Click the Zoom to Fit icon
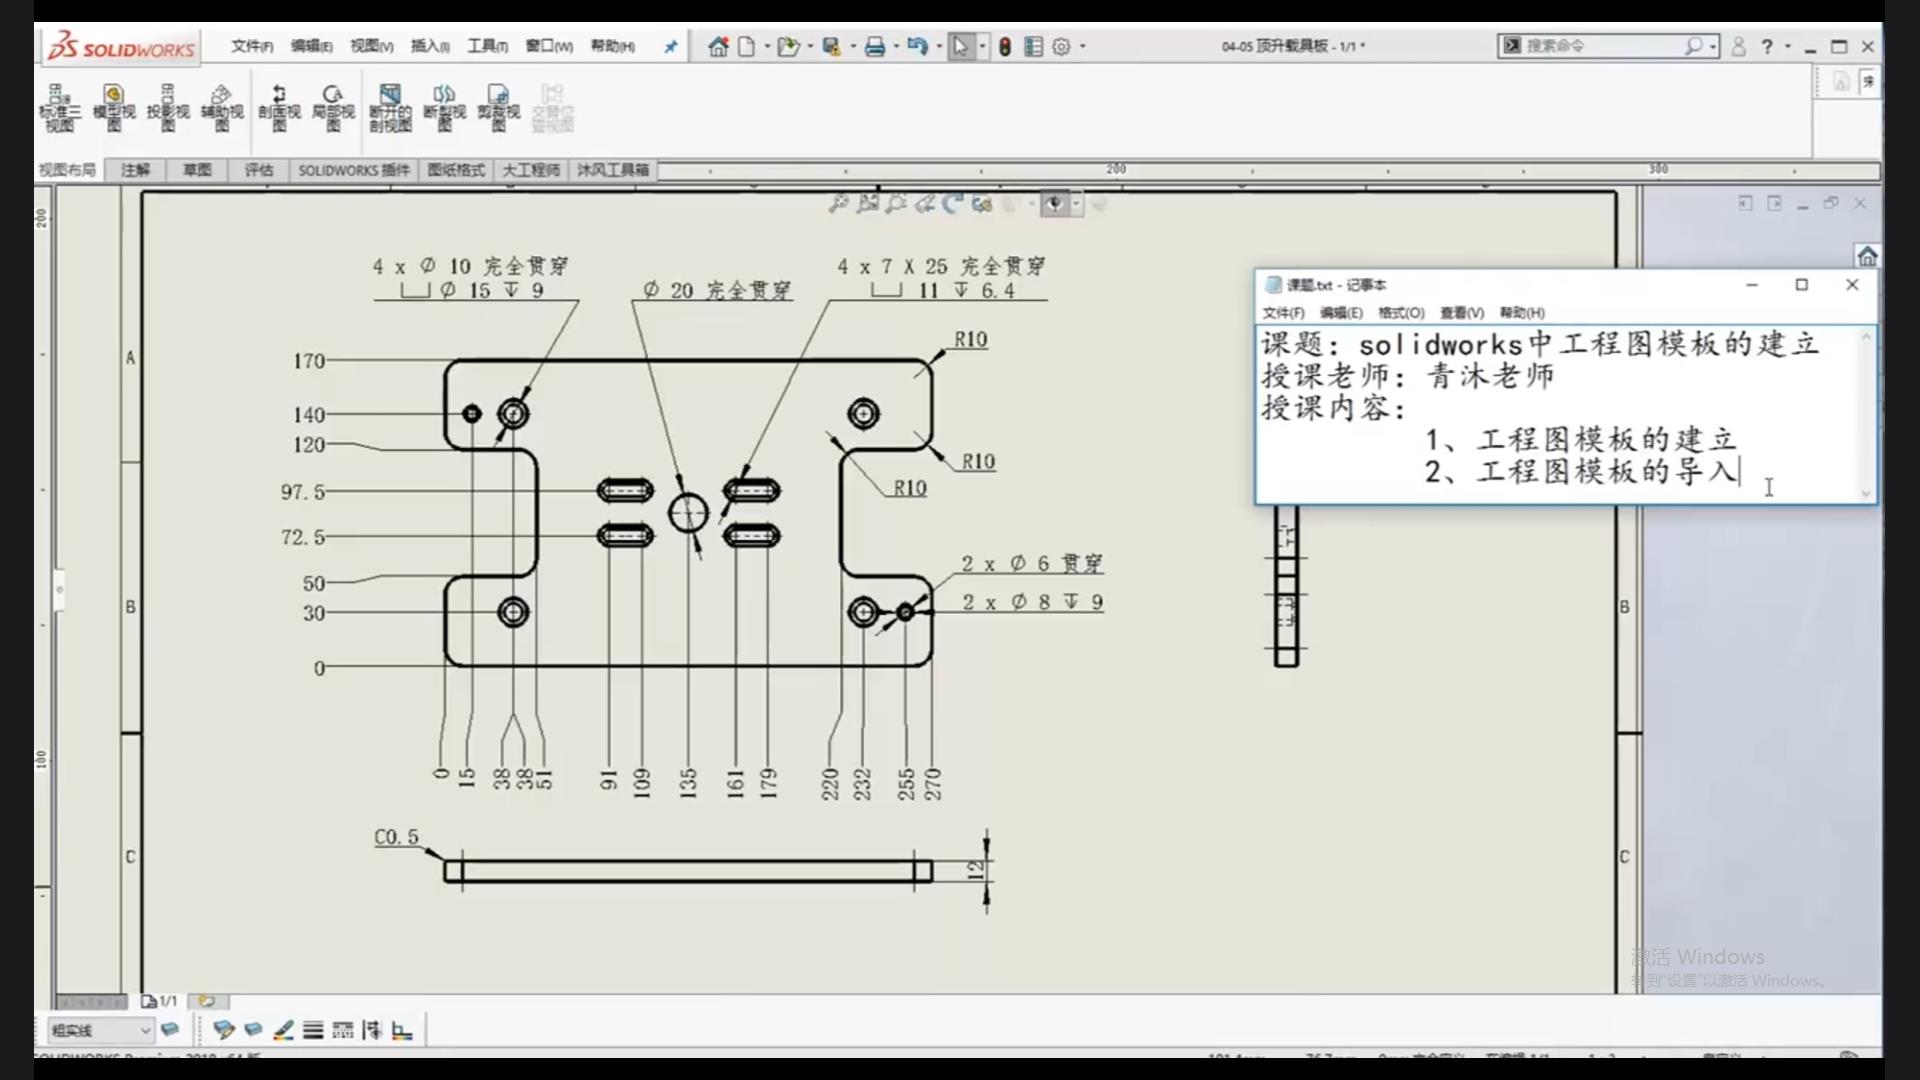Viewport: 1920px width, 1080px height. pos(839,204)
